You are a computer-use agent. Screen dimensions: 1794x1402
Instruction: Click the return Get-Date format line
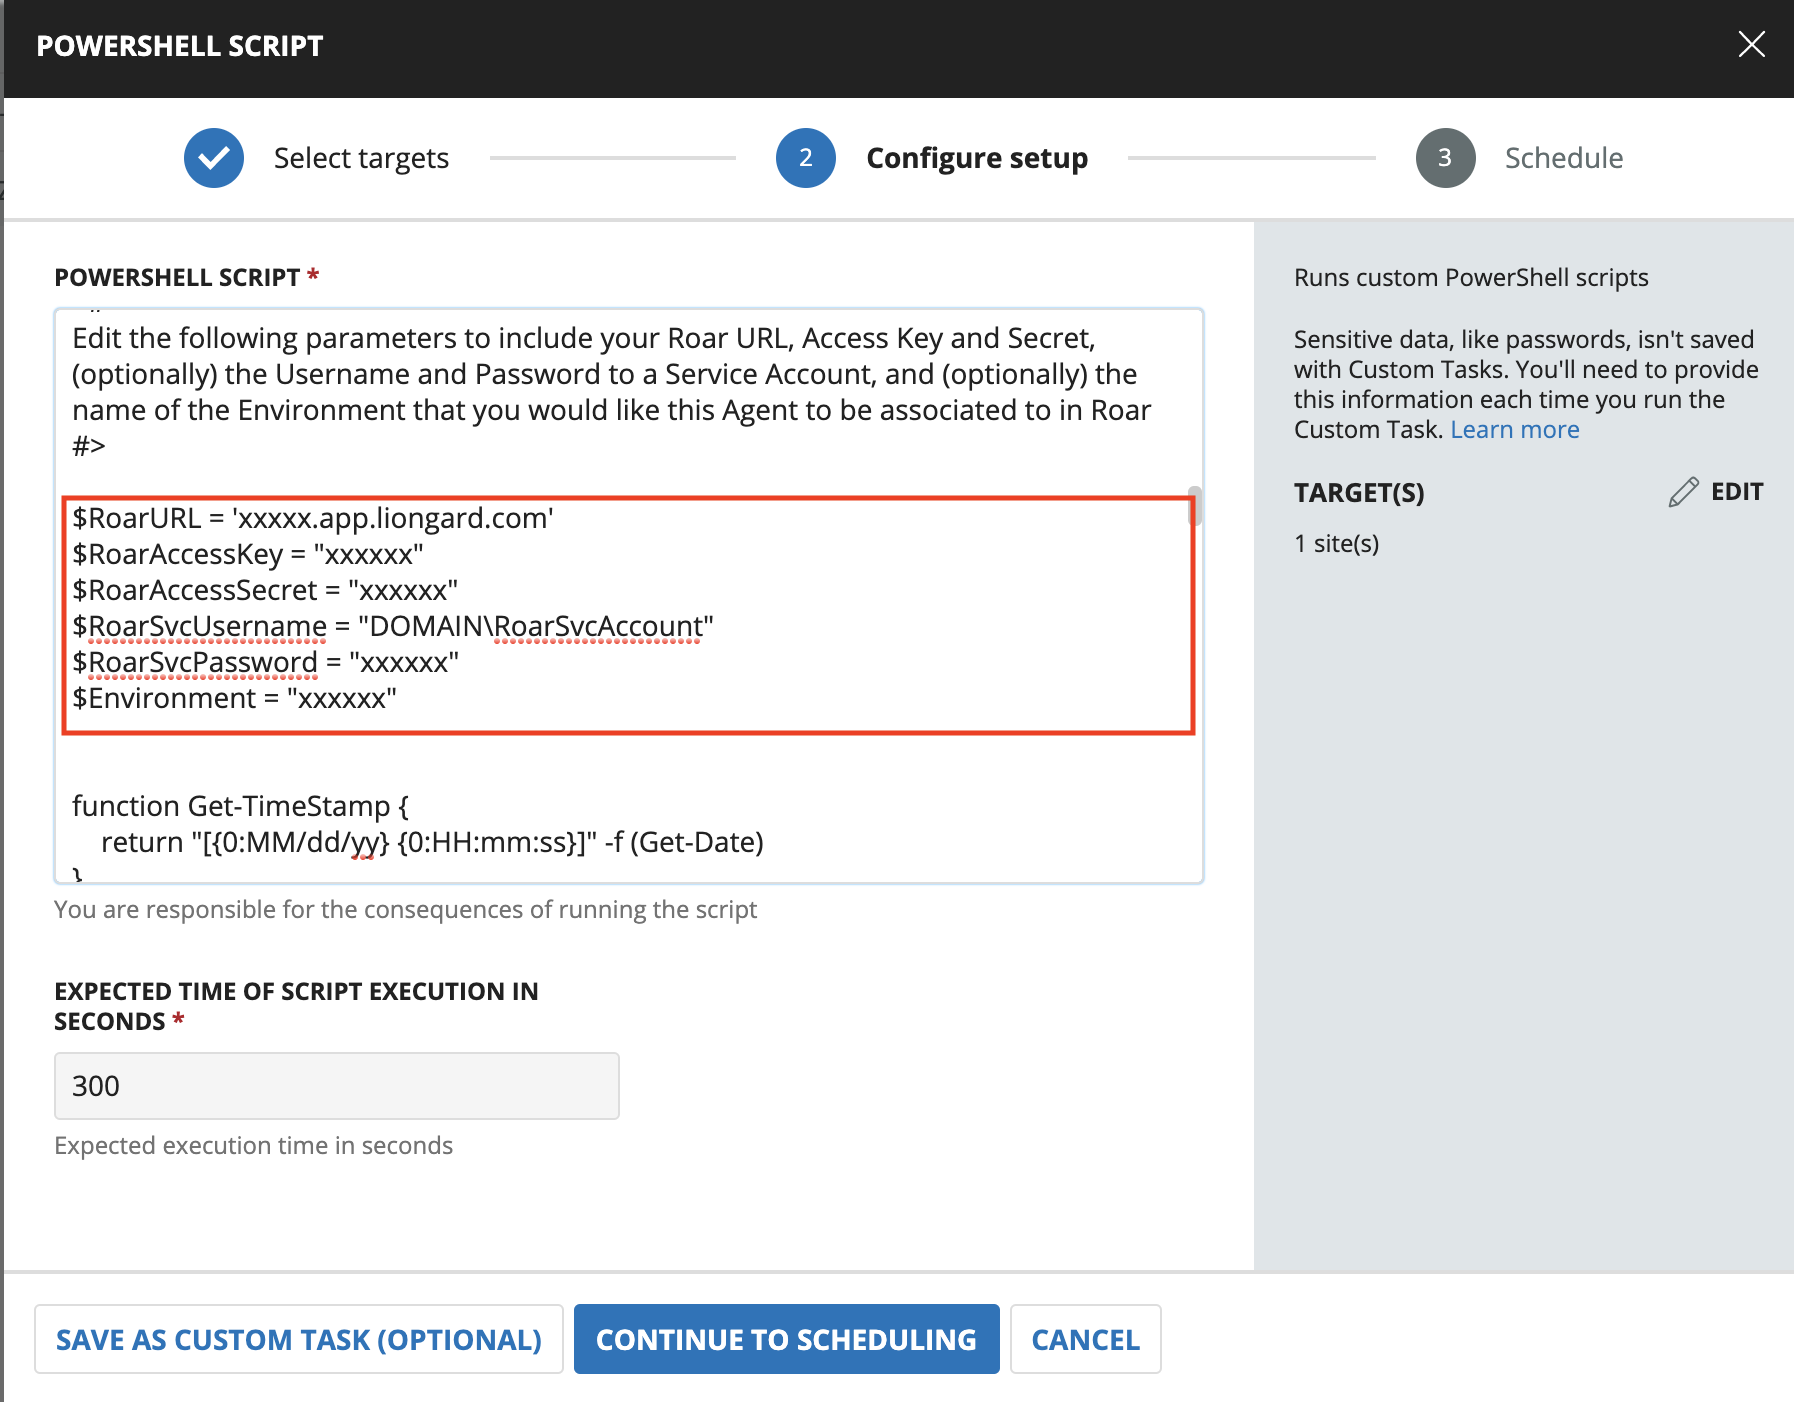(432, 842)
